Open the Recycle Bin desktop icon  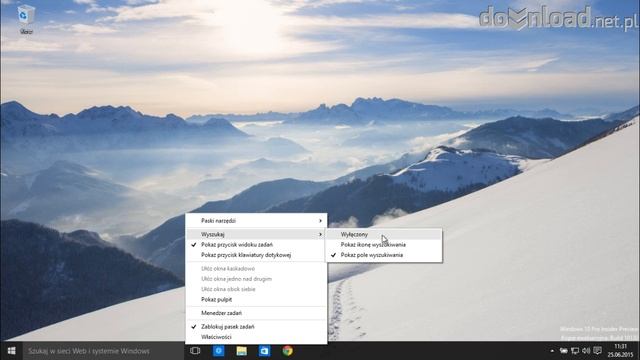coord(26,19)
